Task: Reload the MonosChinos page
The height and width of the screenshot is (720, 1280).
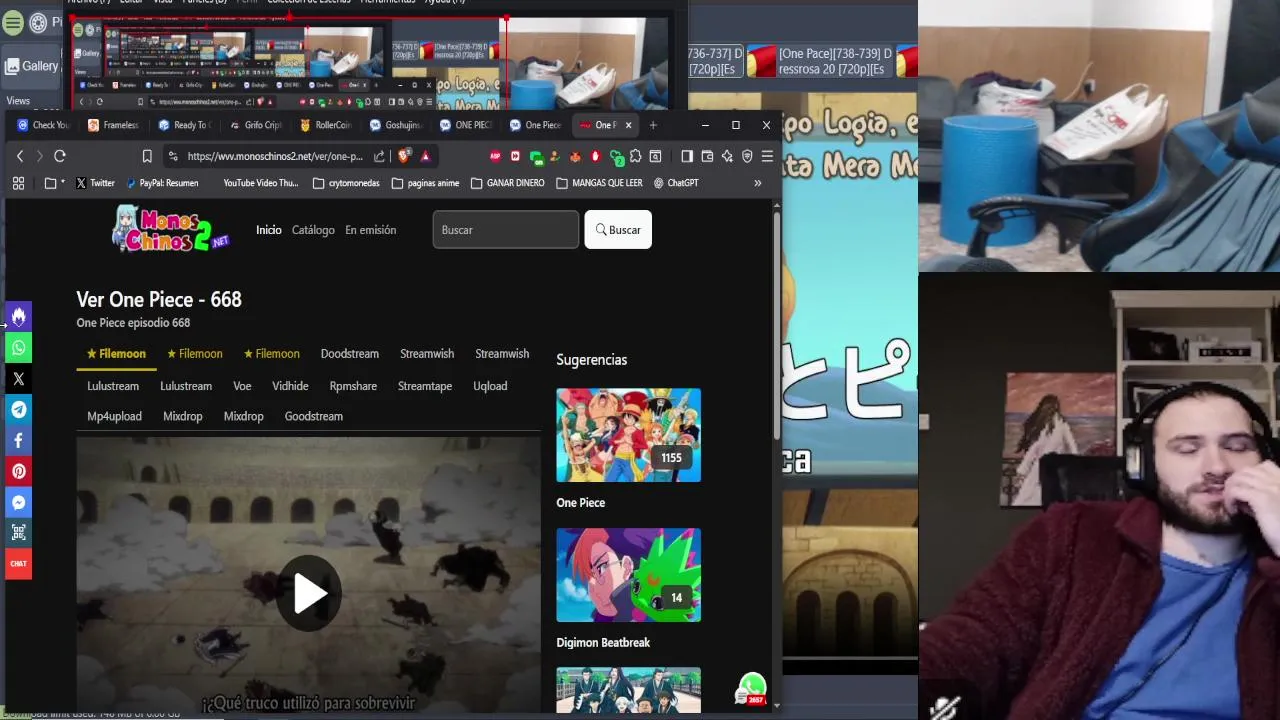Action: click(x=60, y=156)
